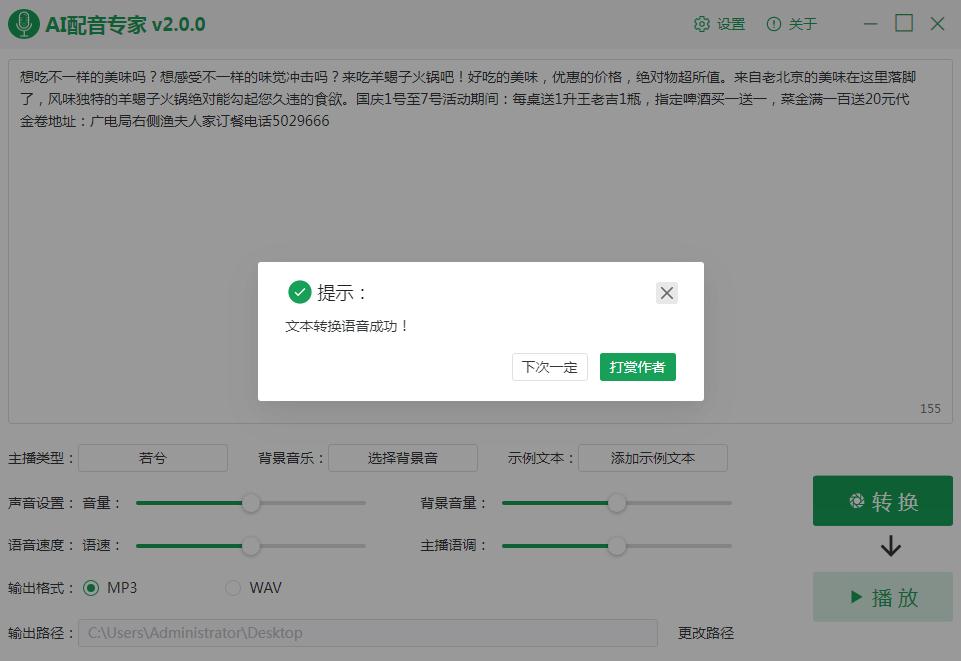Dismiss the success dialog with its X icon
The image size is (961, 661).
click(x=666, y=292)
